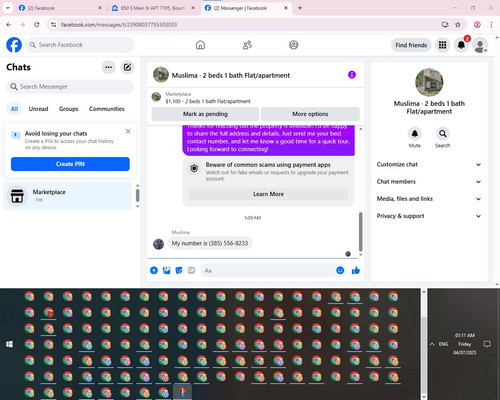Open the notifications bell icon

[x=461, y=45]
